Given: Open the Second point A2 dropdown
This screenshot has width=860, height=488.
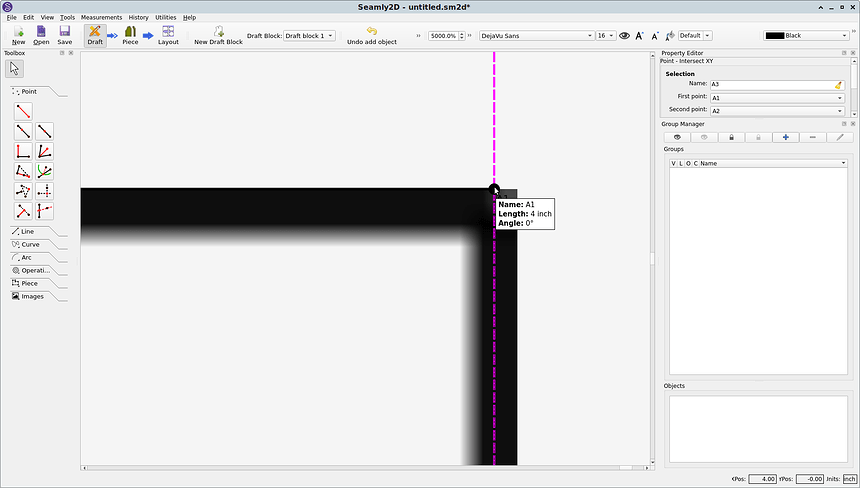Looking at the screenshot, I should (x=777, y=111).
